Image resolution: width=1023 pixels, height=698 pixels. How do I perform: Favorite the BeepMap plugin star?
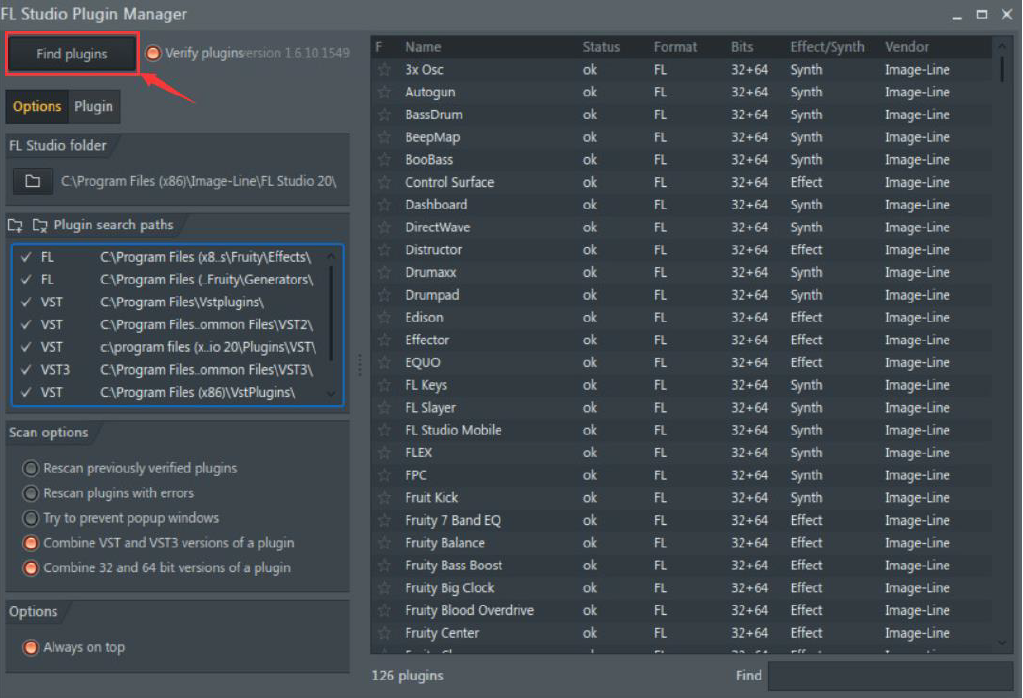tap(384, 137)
